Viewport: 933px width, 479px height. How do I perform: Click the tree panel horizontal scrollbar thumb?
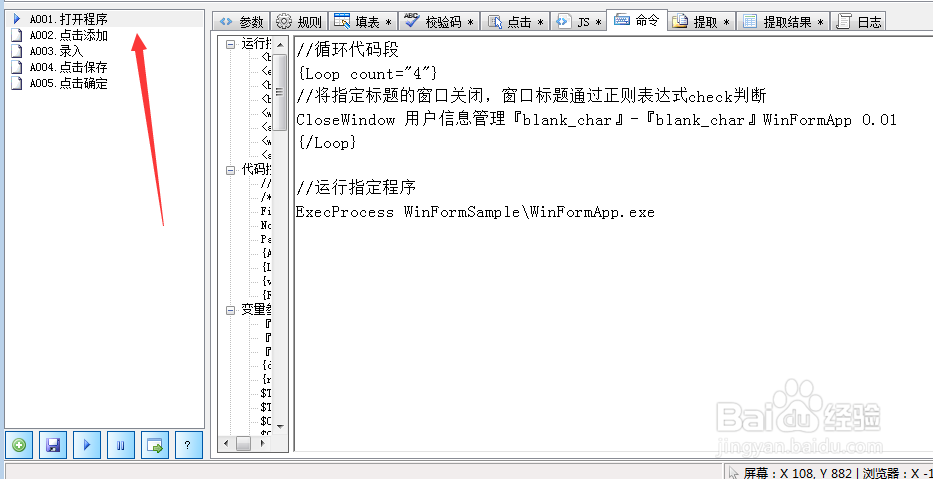click(x=243, y=444)
